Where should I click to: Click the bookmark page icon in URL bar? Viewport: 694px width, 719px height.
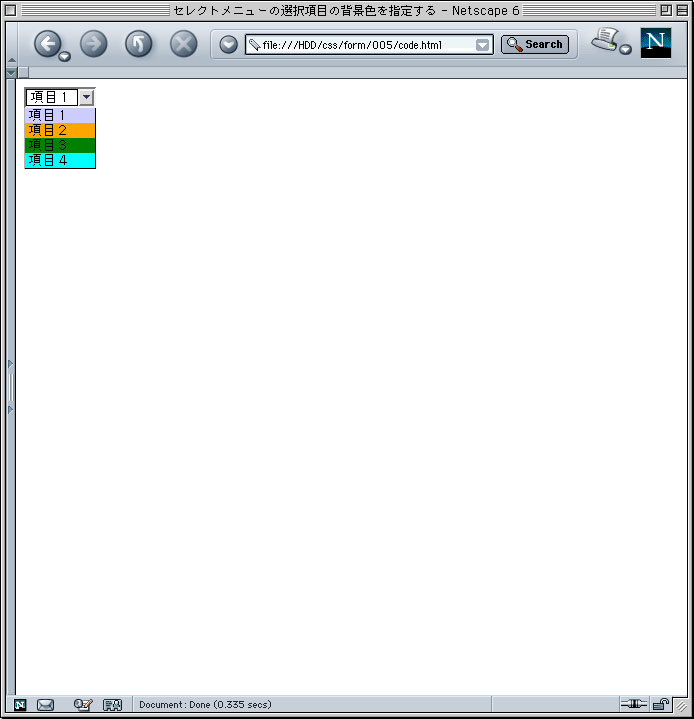click(255, 44)
